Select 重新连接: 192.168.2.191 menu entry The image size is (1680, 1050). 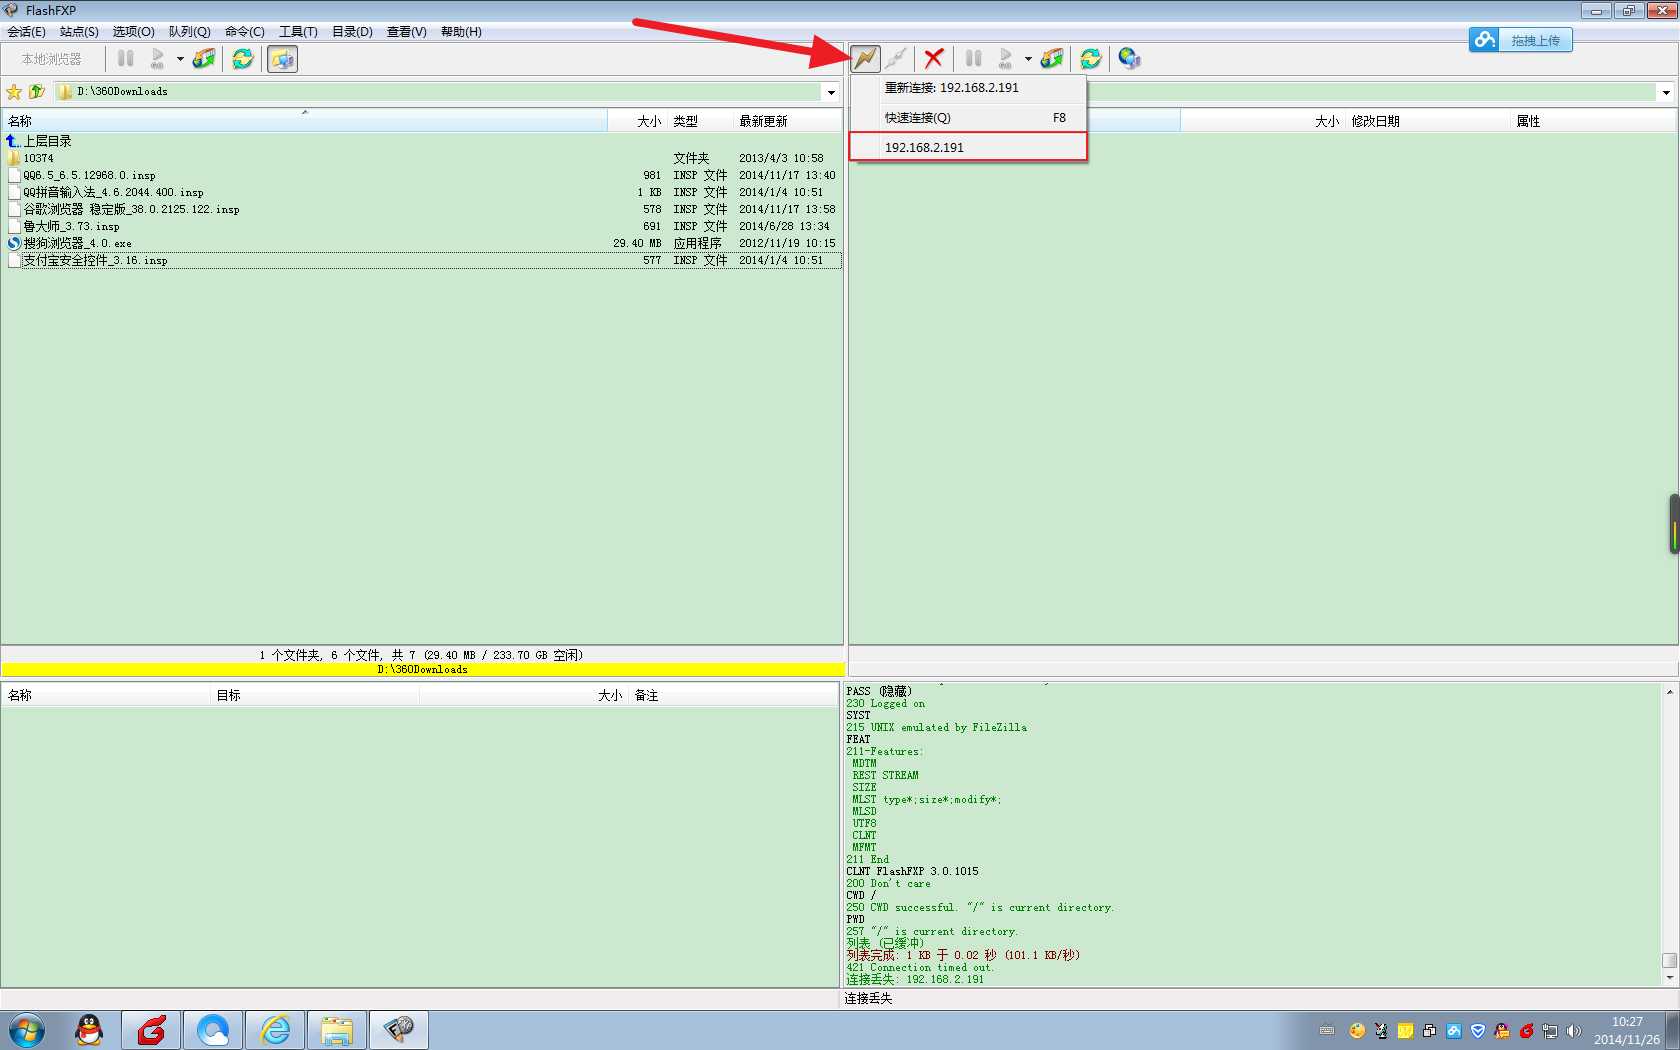(x=968, y=88)
